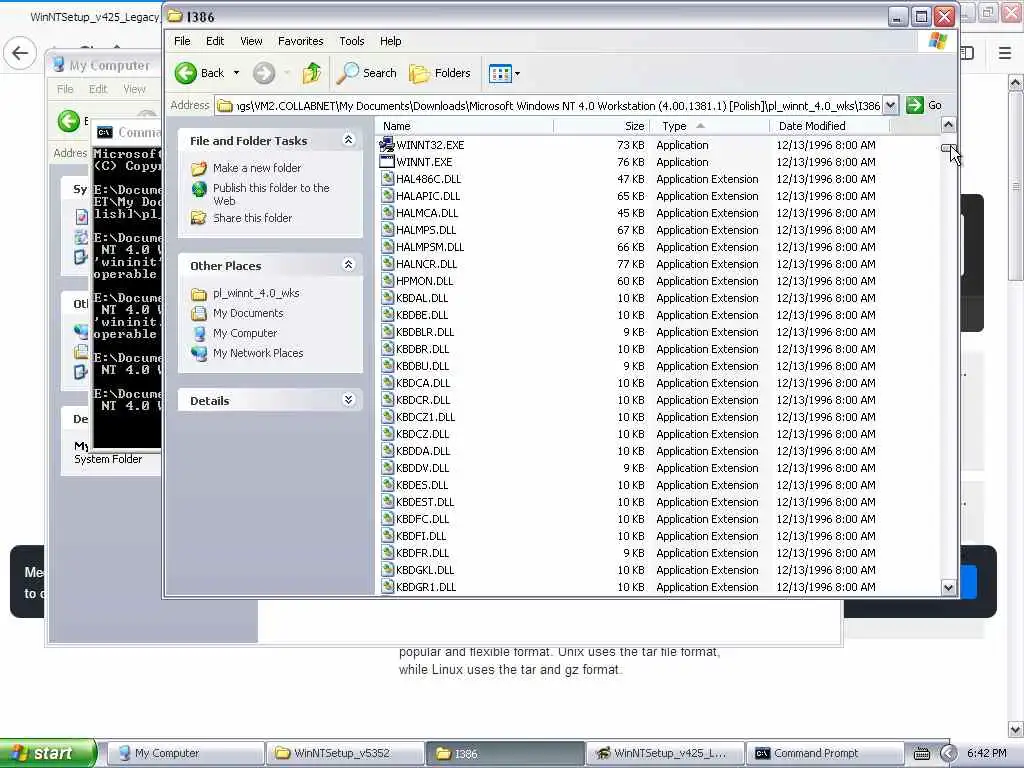Open the Views button menu

[x=504, y=73]
